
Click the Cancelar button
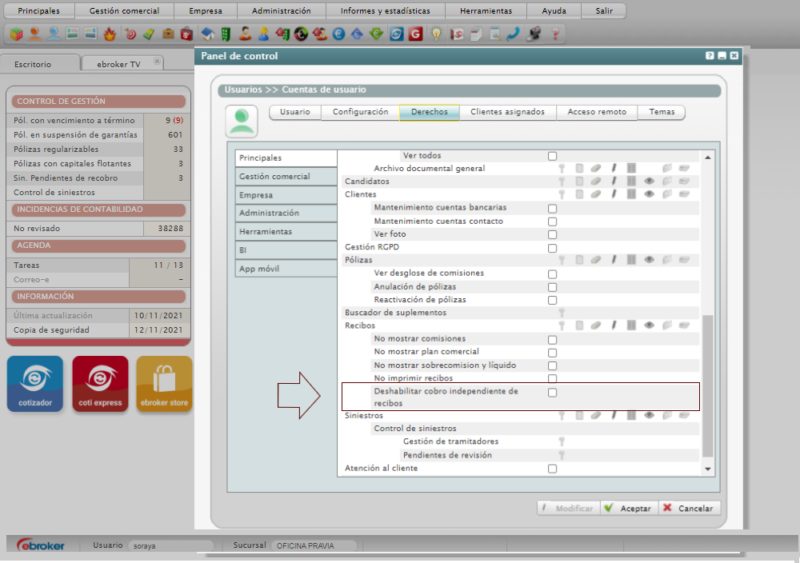(x=689, y=508)
